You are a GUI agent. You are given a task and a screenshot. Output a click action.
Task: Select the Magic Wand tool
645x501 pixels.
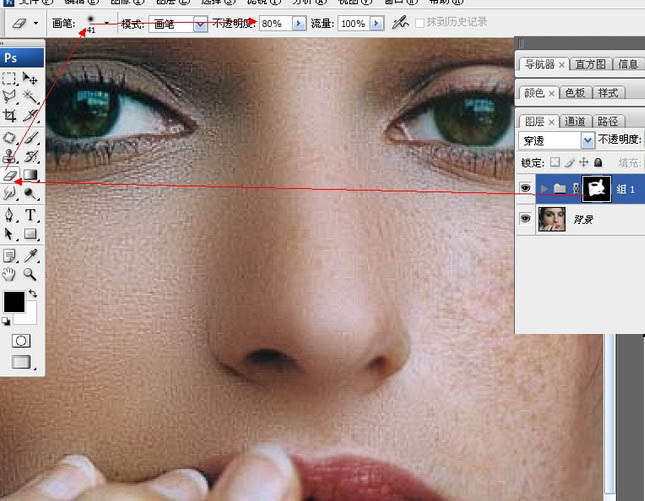[30, 97]
